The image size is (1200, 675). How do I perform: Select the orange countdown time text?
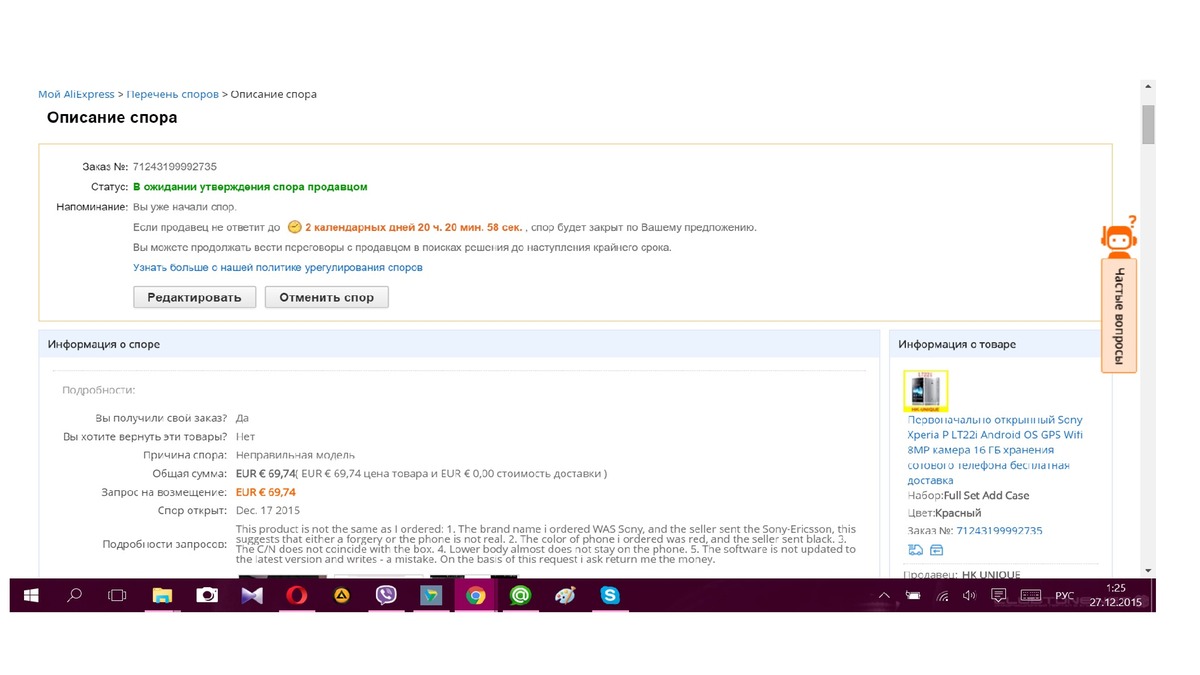(415, 227)
